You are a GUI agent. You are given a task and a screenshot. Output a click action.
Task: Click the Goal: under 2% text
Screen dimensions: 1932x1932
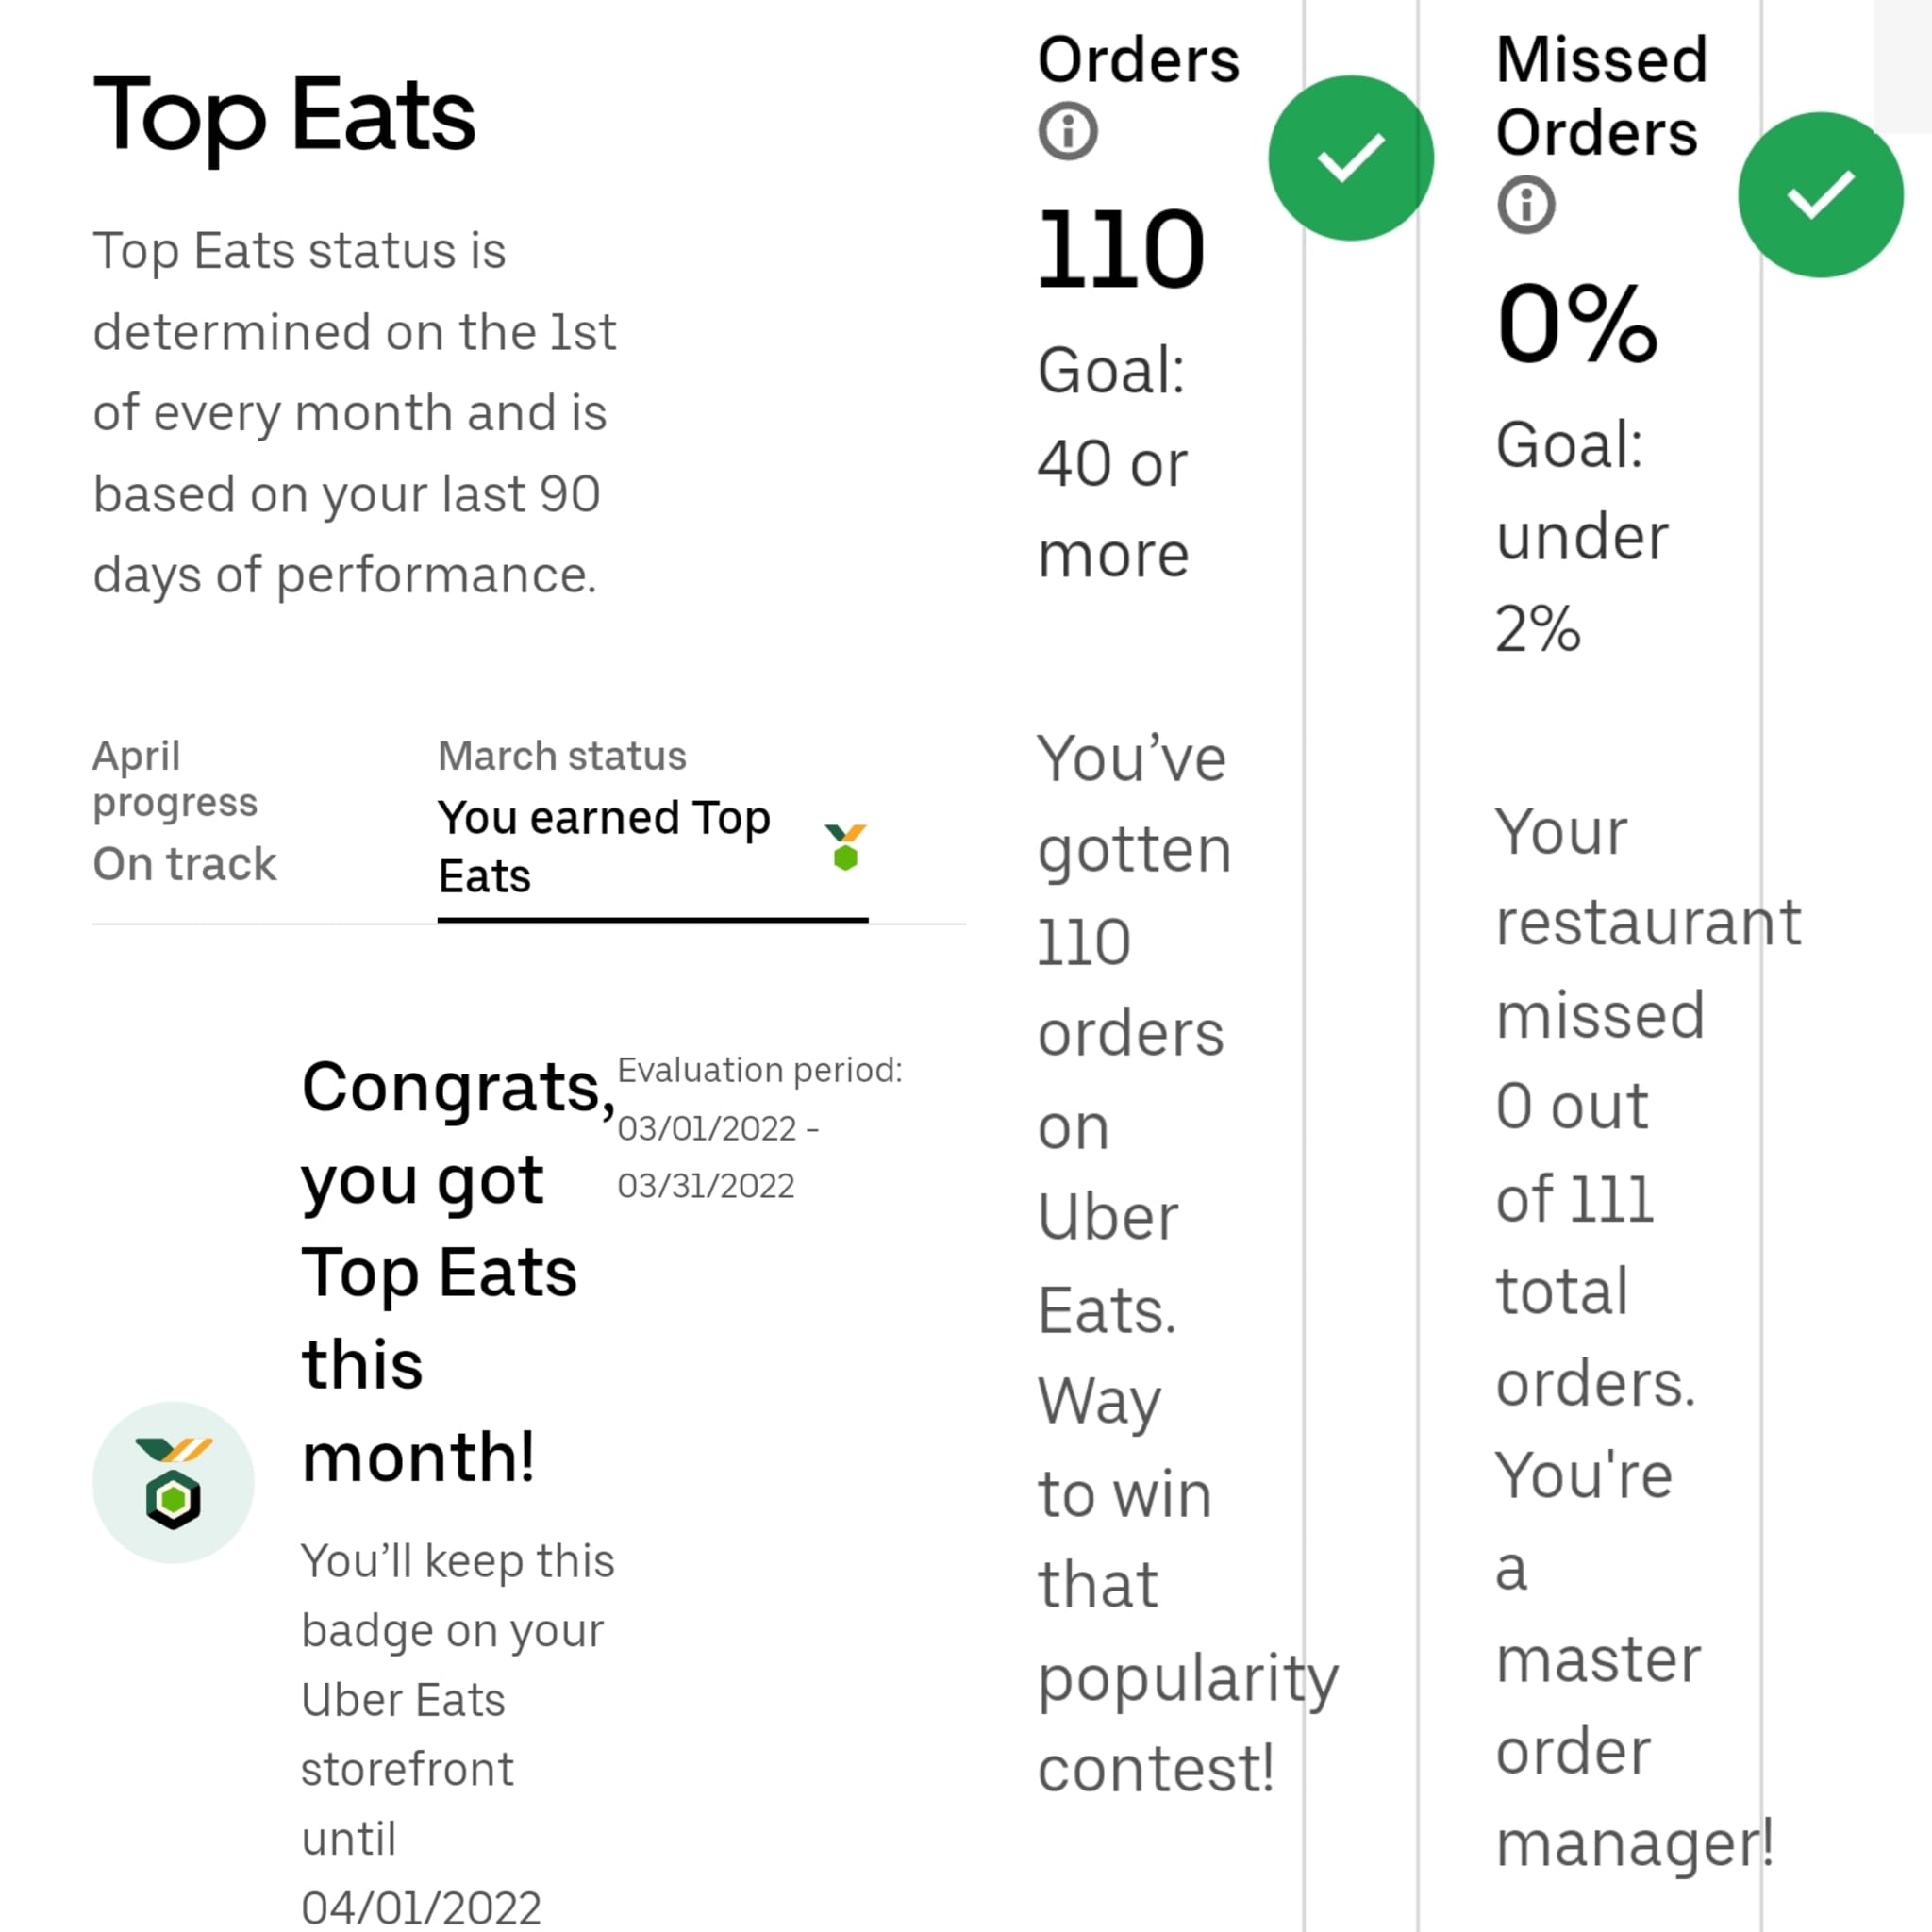click(1581, 537)
